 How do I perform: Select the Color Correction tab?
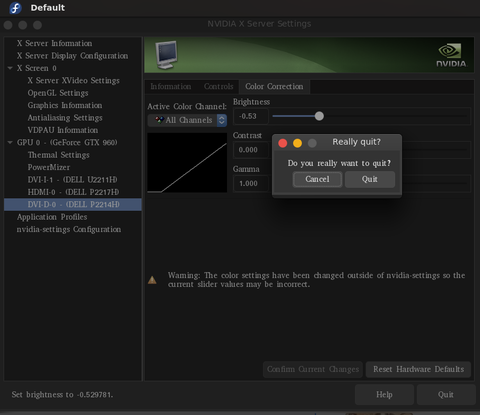[274, 86]
